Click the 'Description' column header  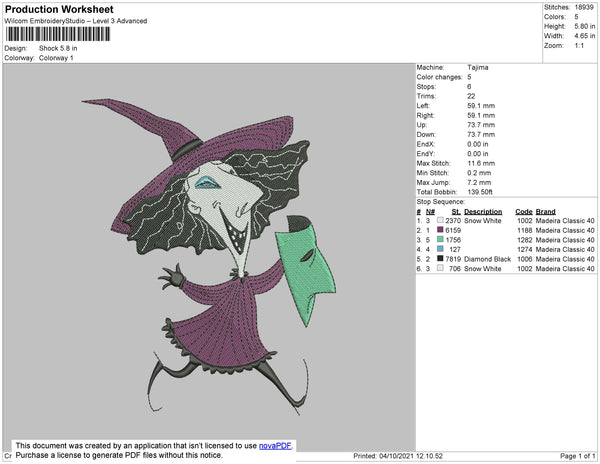click(483, 212)
